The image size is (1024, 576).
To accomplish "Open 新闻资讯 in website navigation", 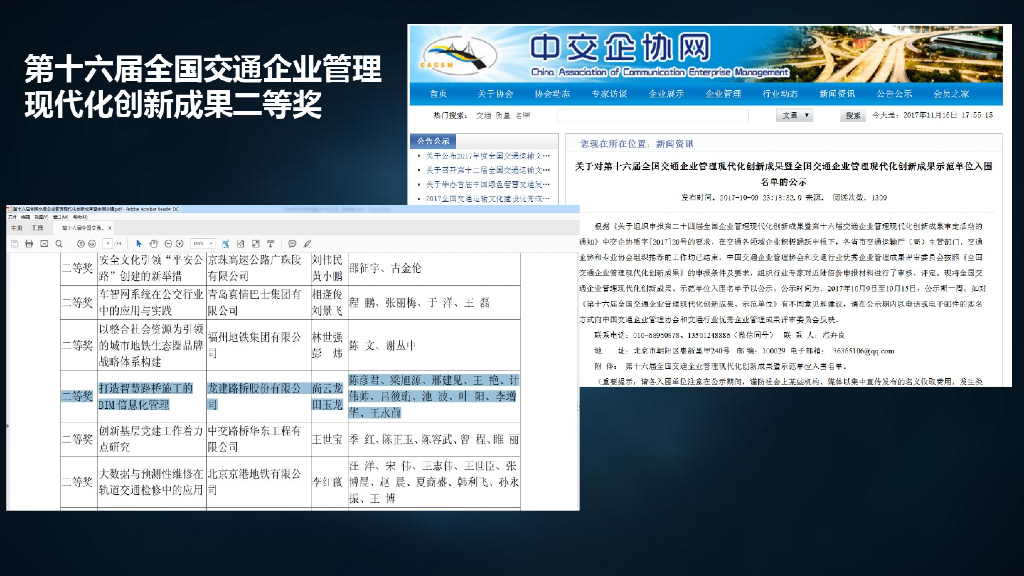I will [837, 94].
